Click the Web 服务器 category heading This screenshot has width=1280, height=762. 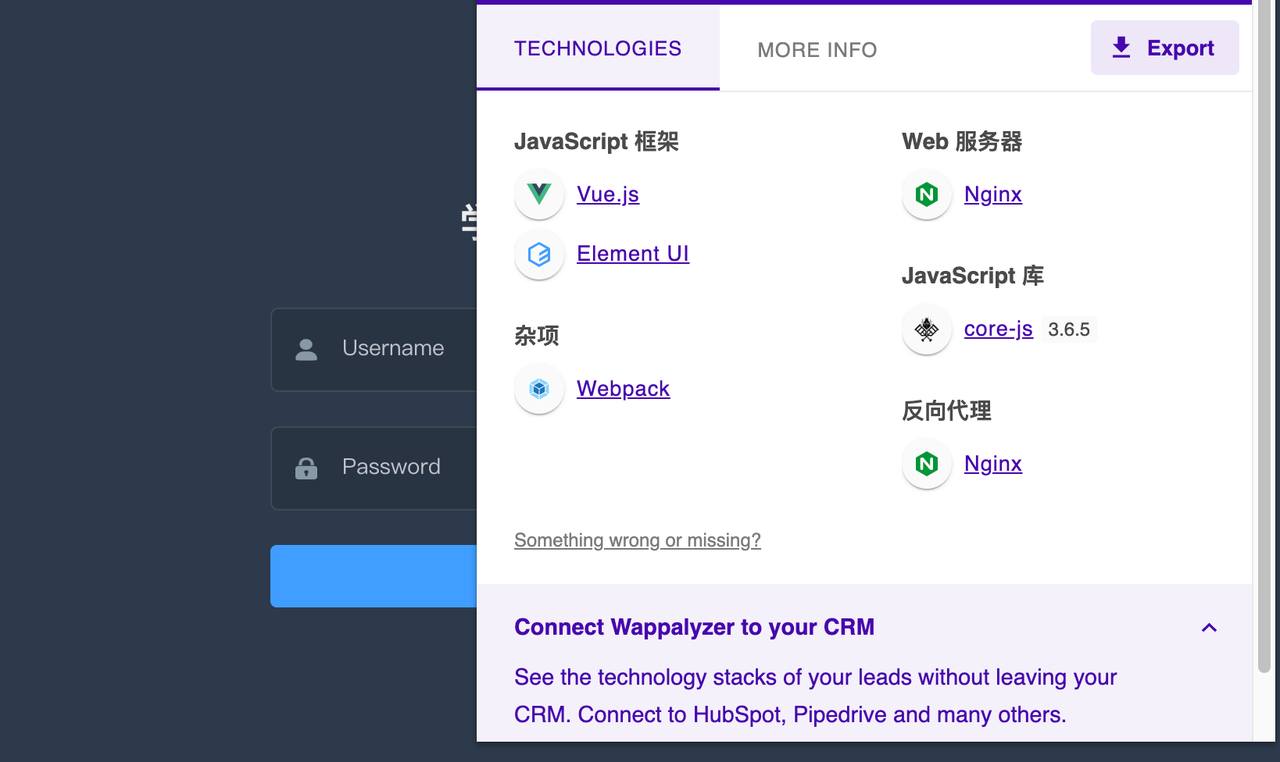(x=962, y=142)
